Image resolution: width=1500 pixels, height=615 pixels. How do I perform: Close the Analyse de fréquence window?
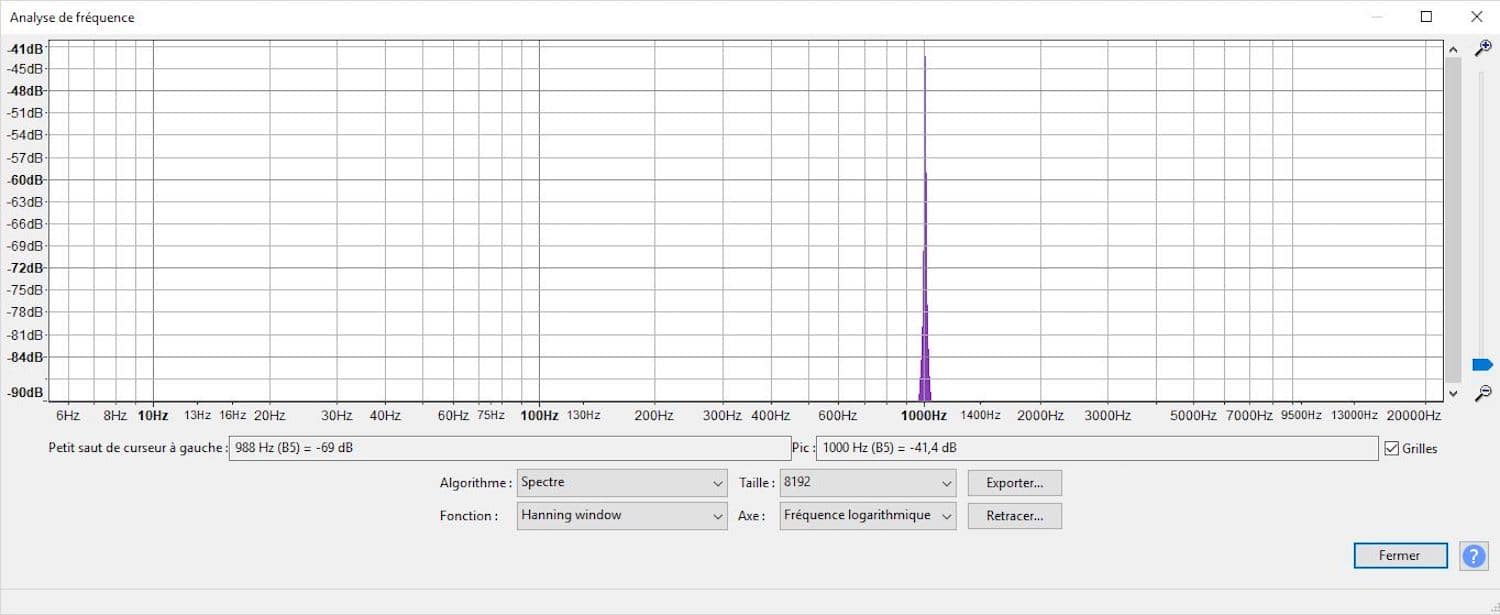click(1476, 17)
